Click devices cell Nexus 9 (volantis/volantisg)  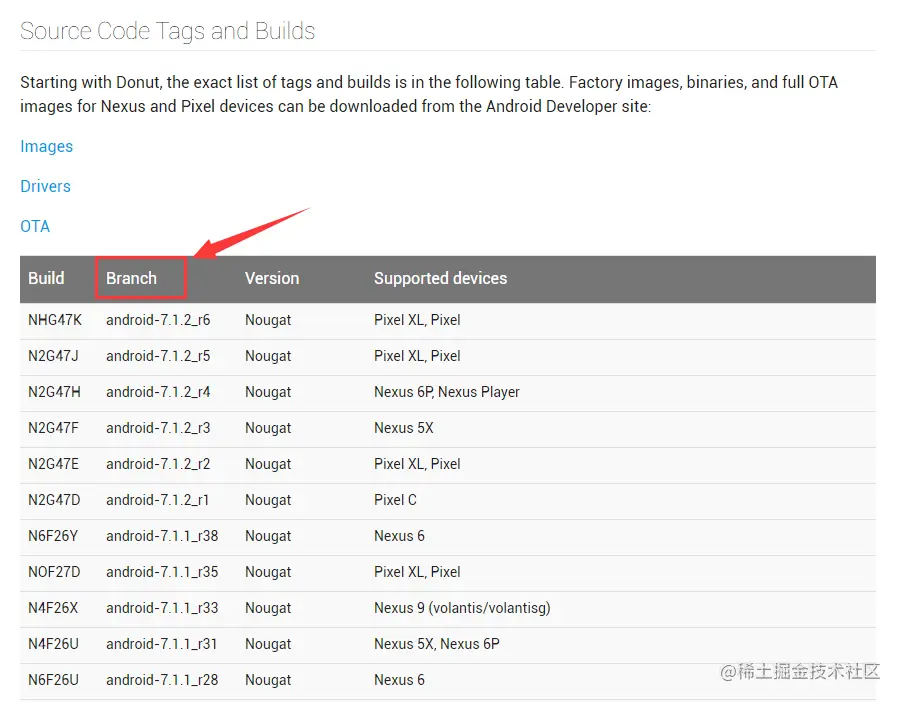[462, 608]
